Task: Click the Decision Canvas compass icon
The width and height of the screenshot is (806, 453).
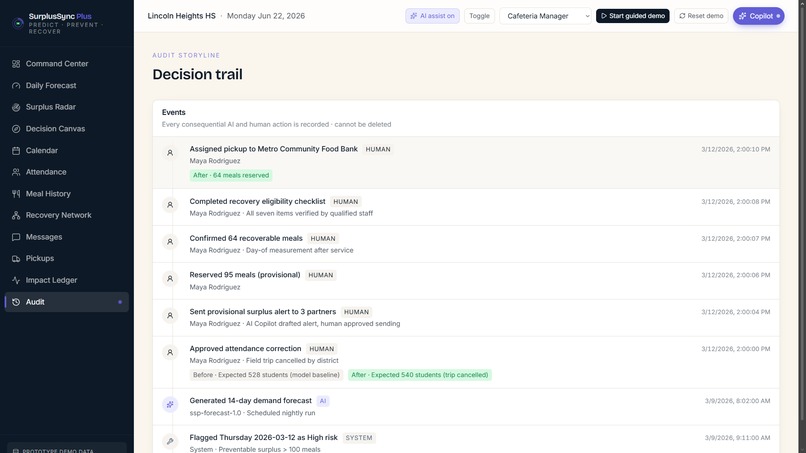Action: pos(16,129)
